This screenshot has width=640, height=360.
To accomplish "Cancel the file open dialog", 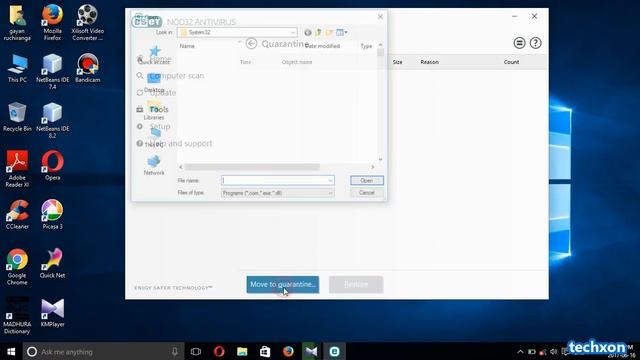I will 367,193.
